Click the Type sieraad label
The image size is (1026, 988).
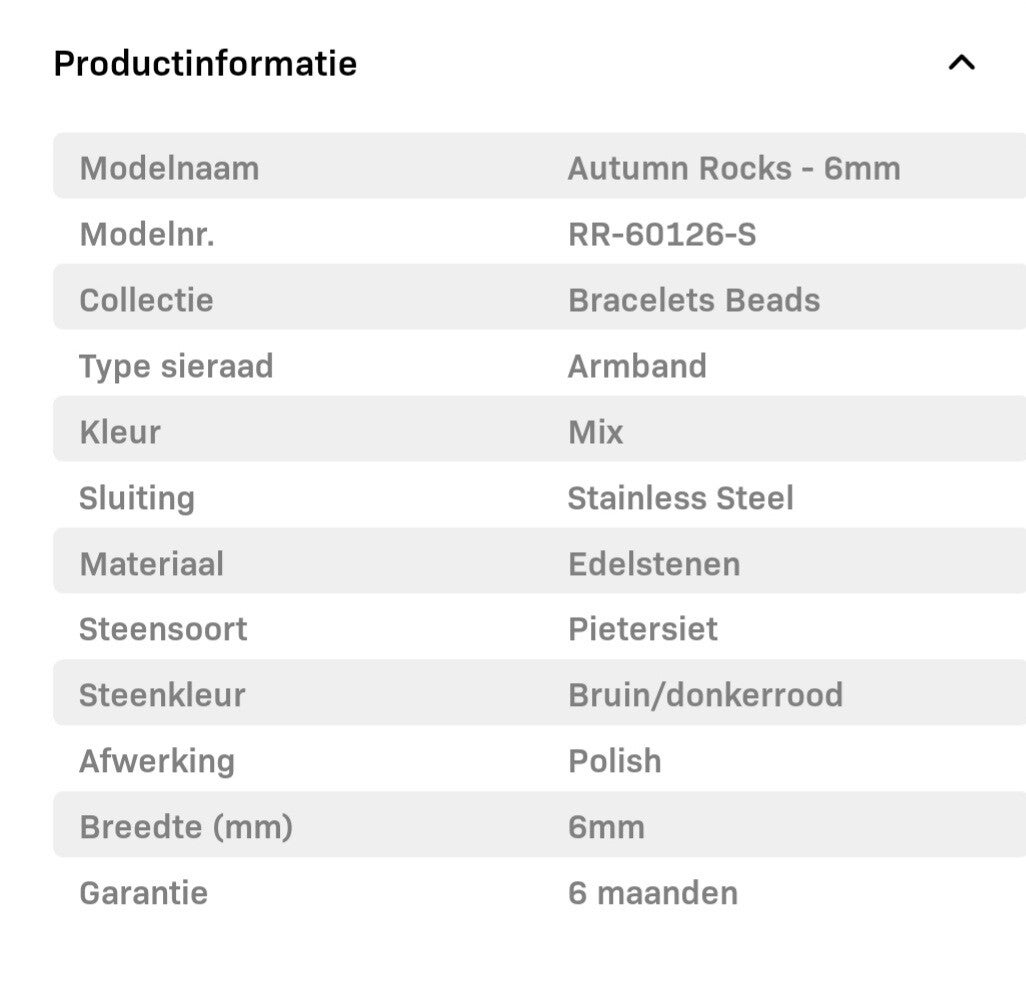point(176,366)
